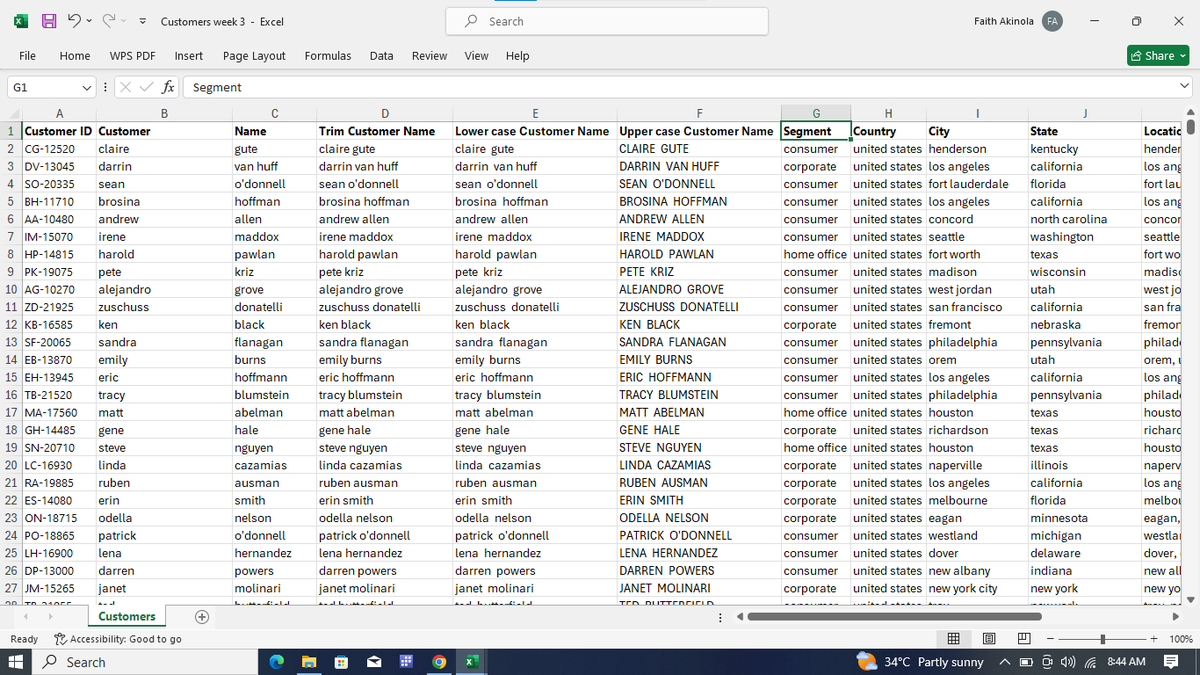
Task: Open Microsoft Store from taskbar
Action: (x=341, y=662)
